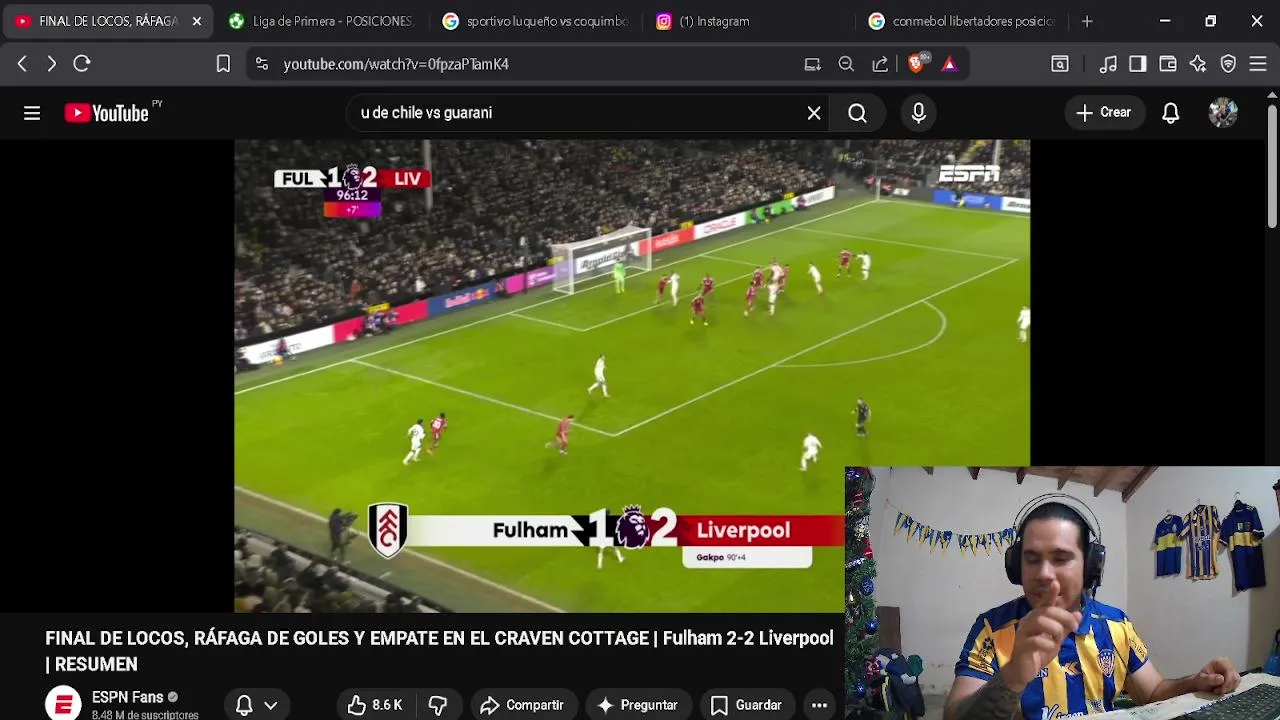Toggle the browser sidebar panel
The image size is (1280, 720).
[1138, 64]
